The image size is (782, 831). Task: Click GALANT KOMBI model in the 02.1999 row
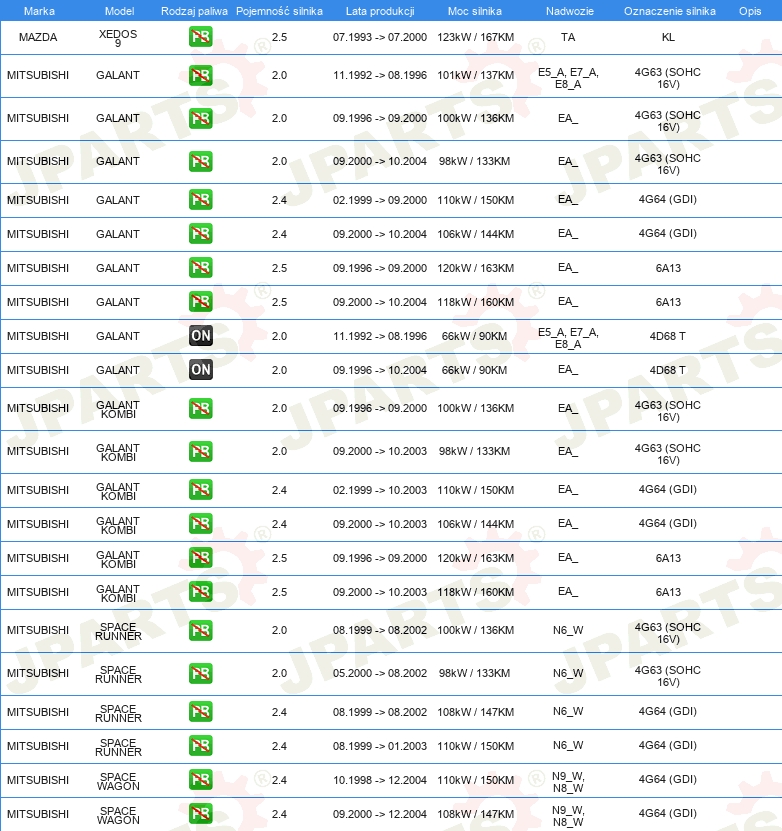pyautogui.click(x=118, y=491)
